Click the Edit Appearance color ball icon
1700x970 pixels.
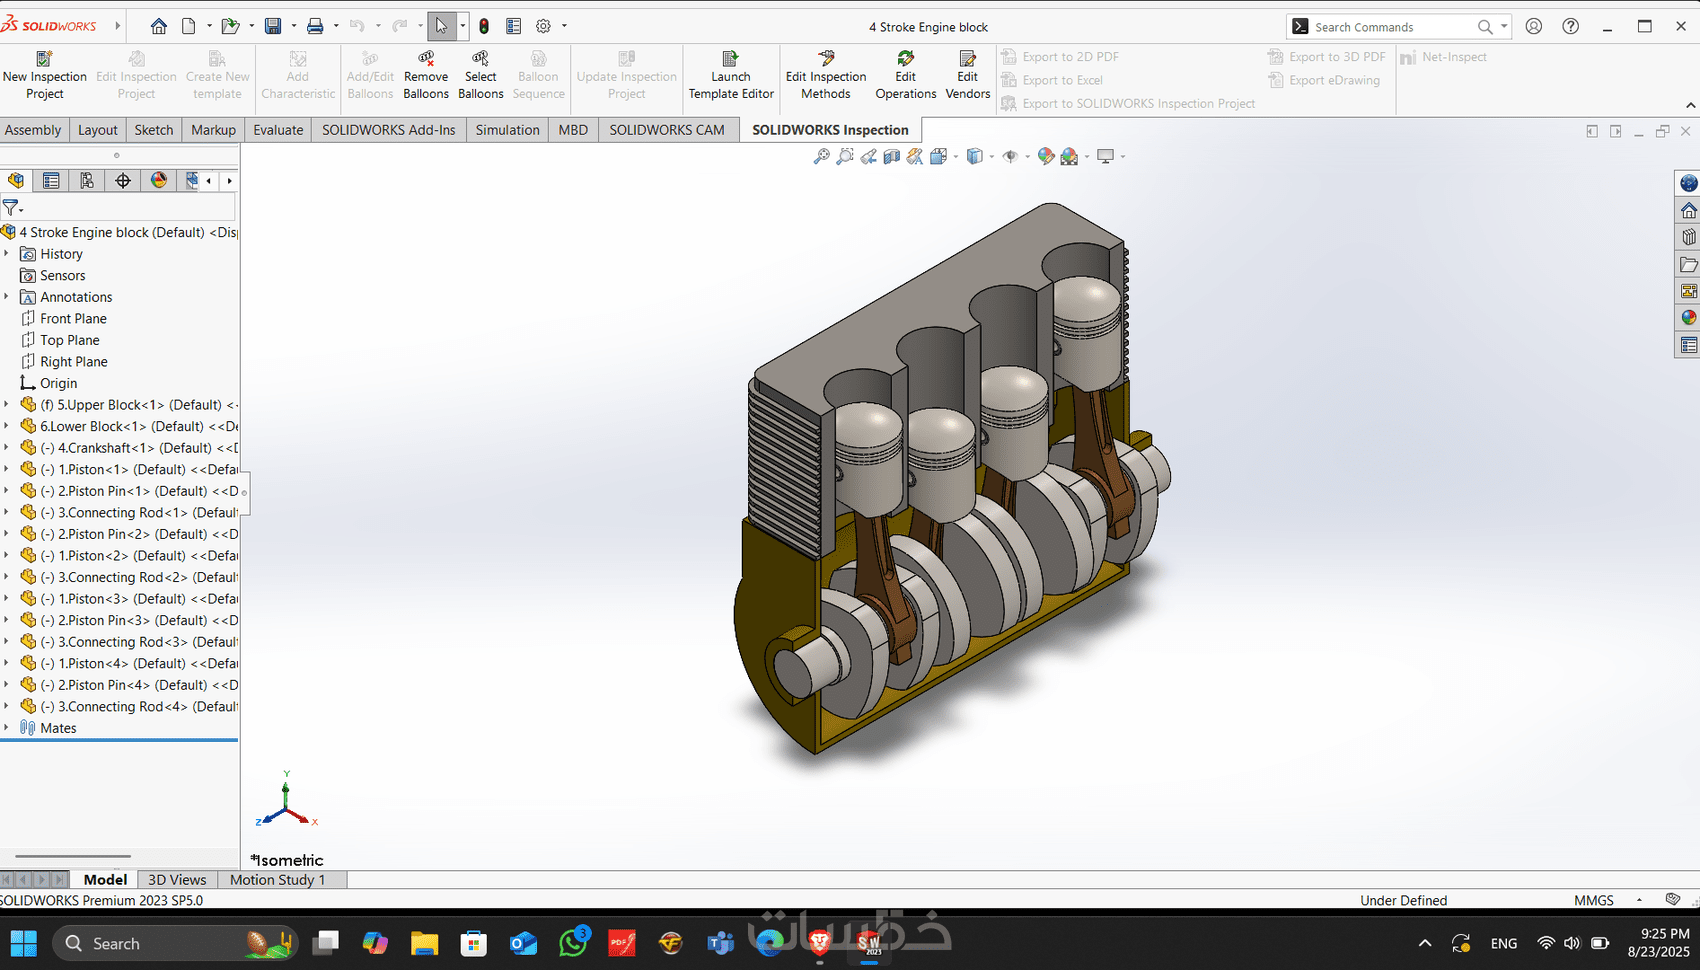(1046, 157)
